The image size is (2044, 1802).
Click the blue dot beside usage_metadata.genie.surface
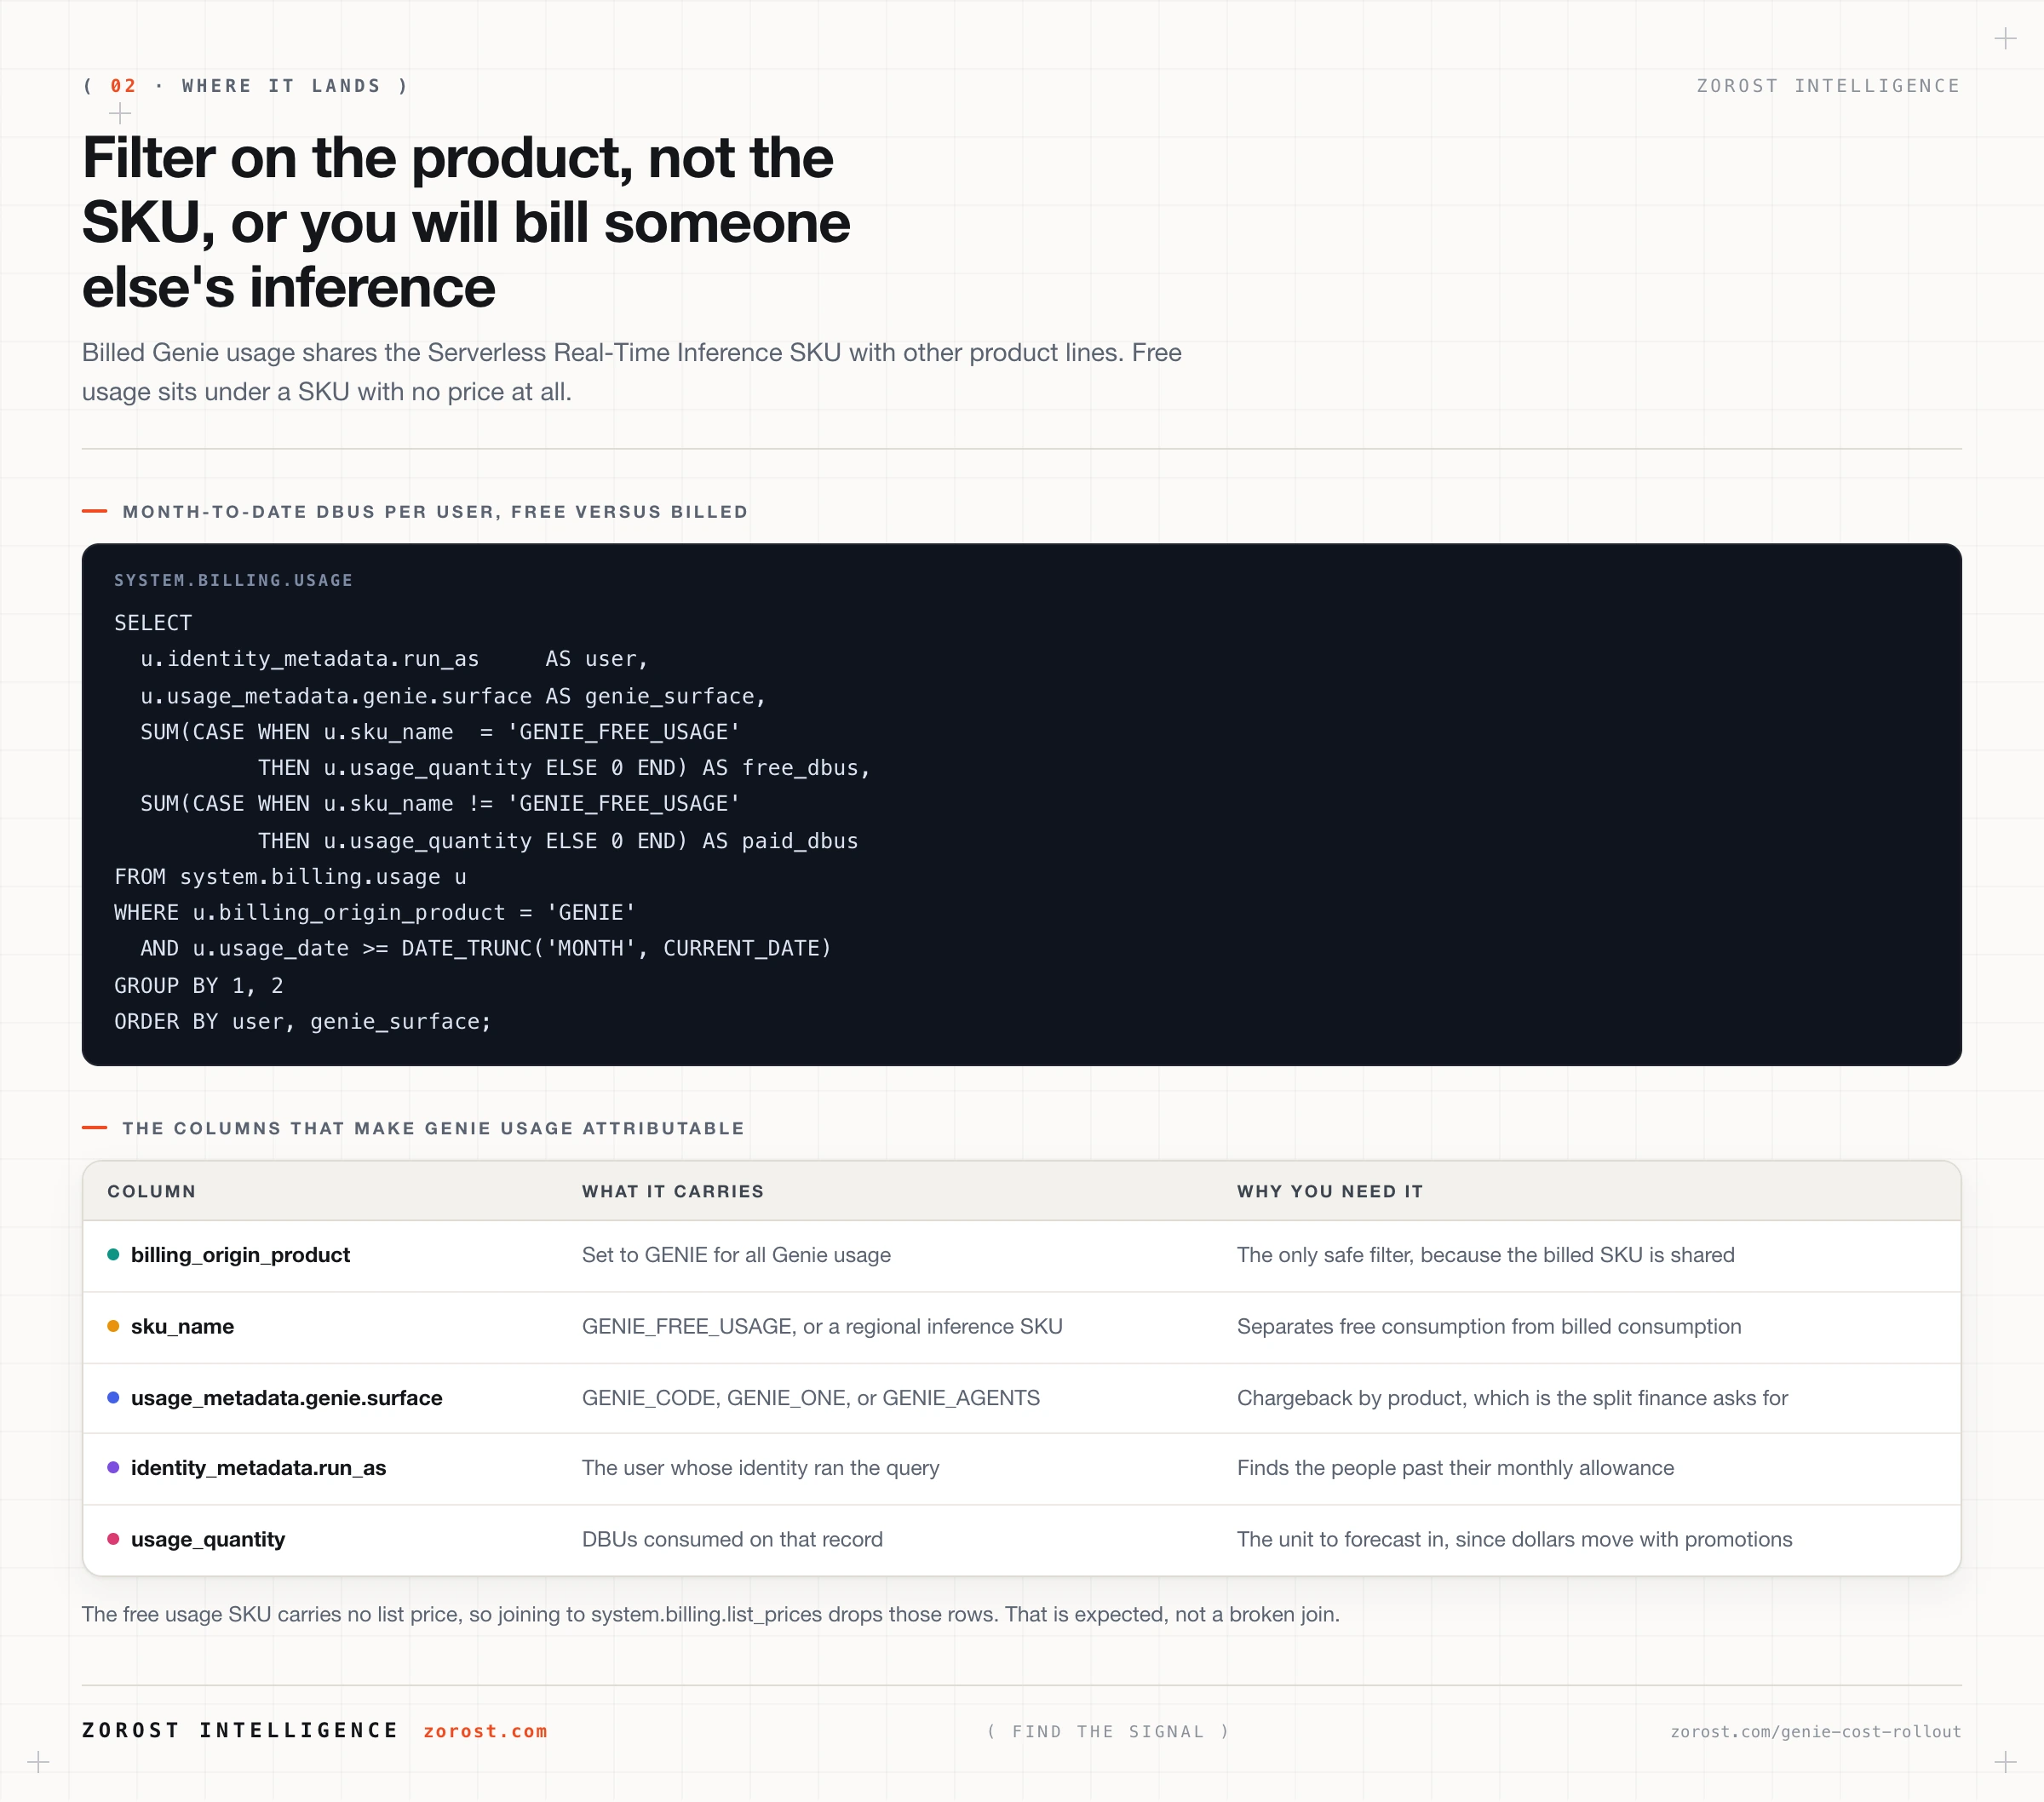[113, 1397]
